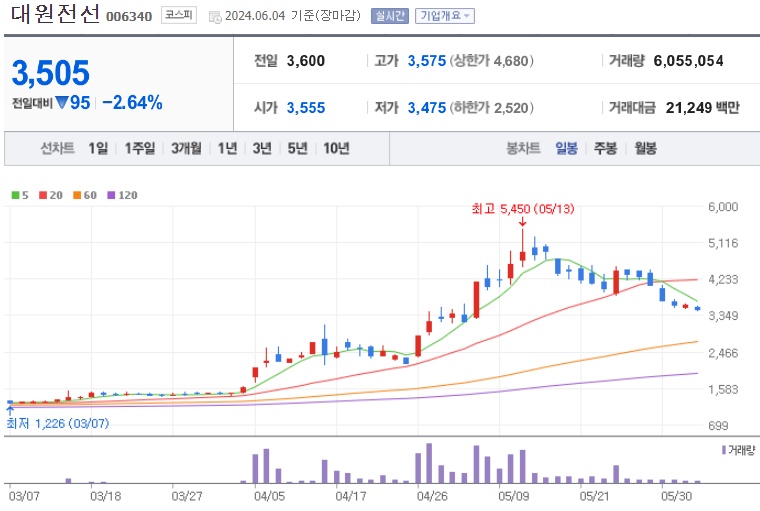Image resolution: width=760 pixels, height=511 pixels.
Task: Click the 최고 5,450 (05/13) high marker
Action: click(522, 209)
